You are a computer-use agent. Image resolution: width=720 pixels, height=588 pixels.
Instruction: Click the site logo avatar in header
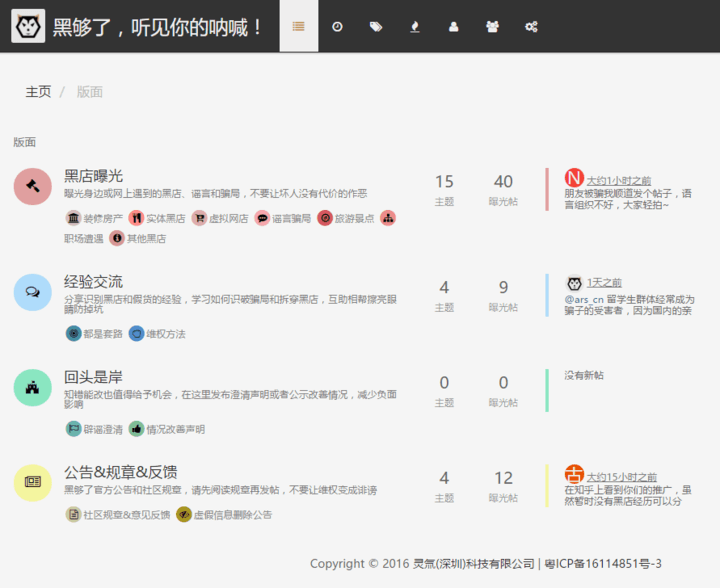28,26
